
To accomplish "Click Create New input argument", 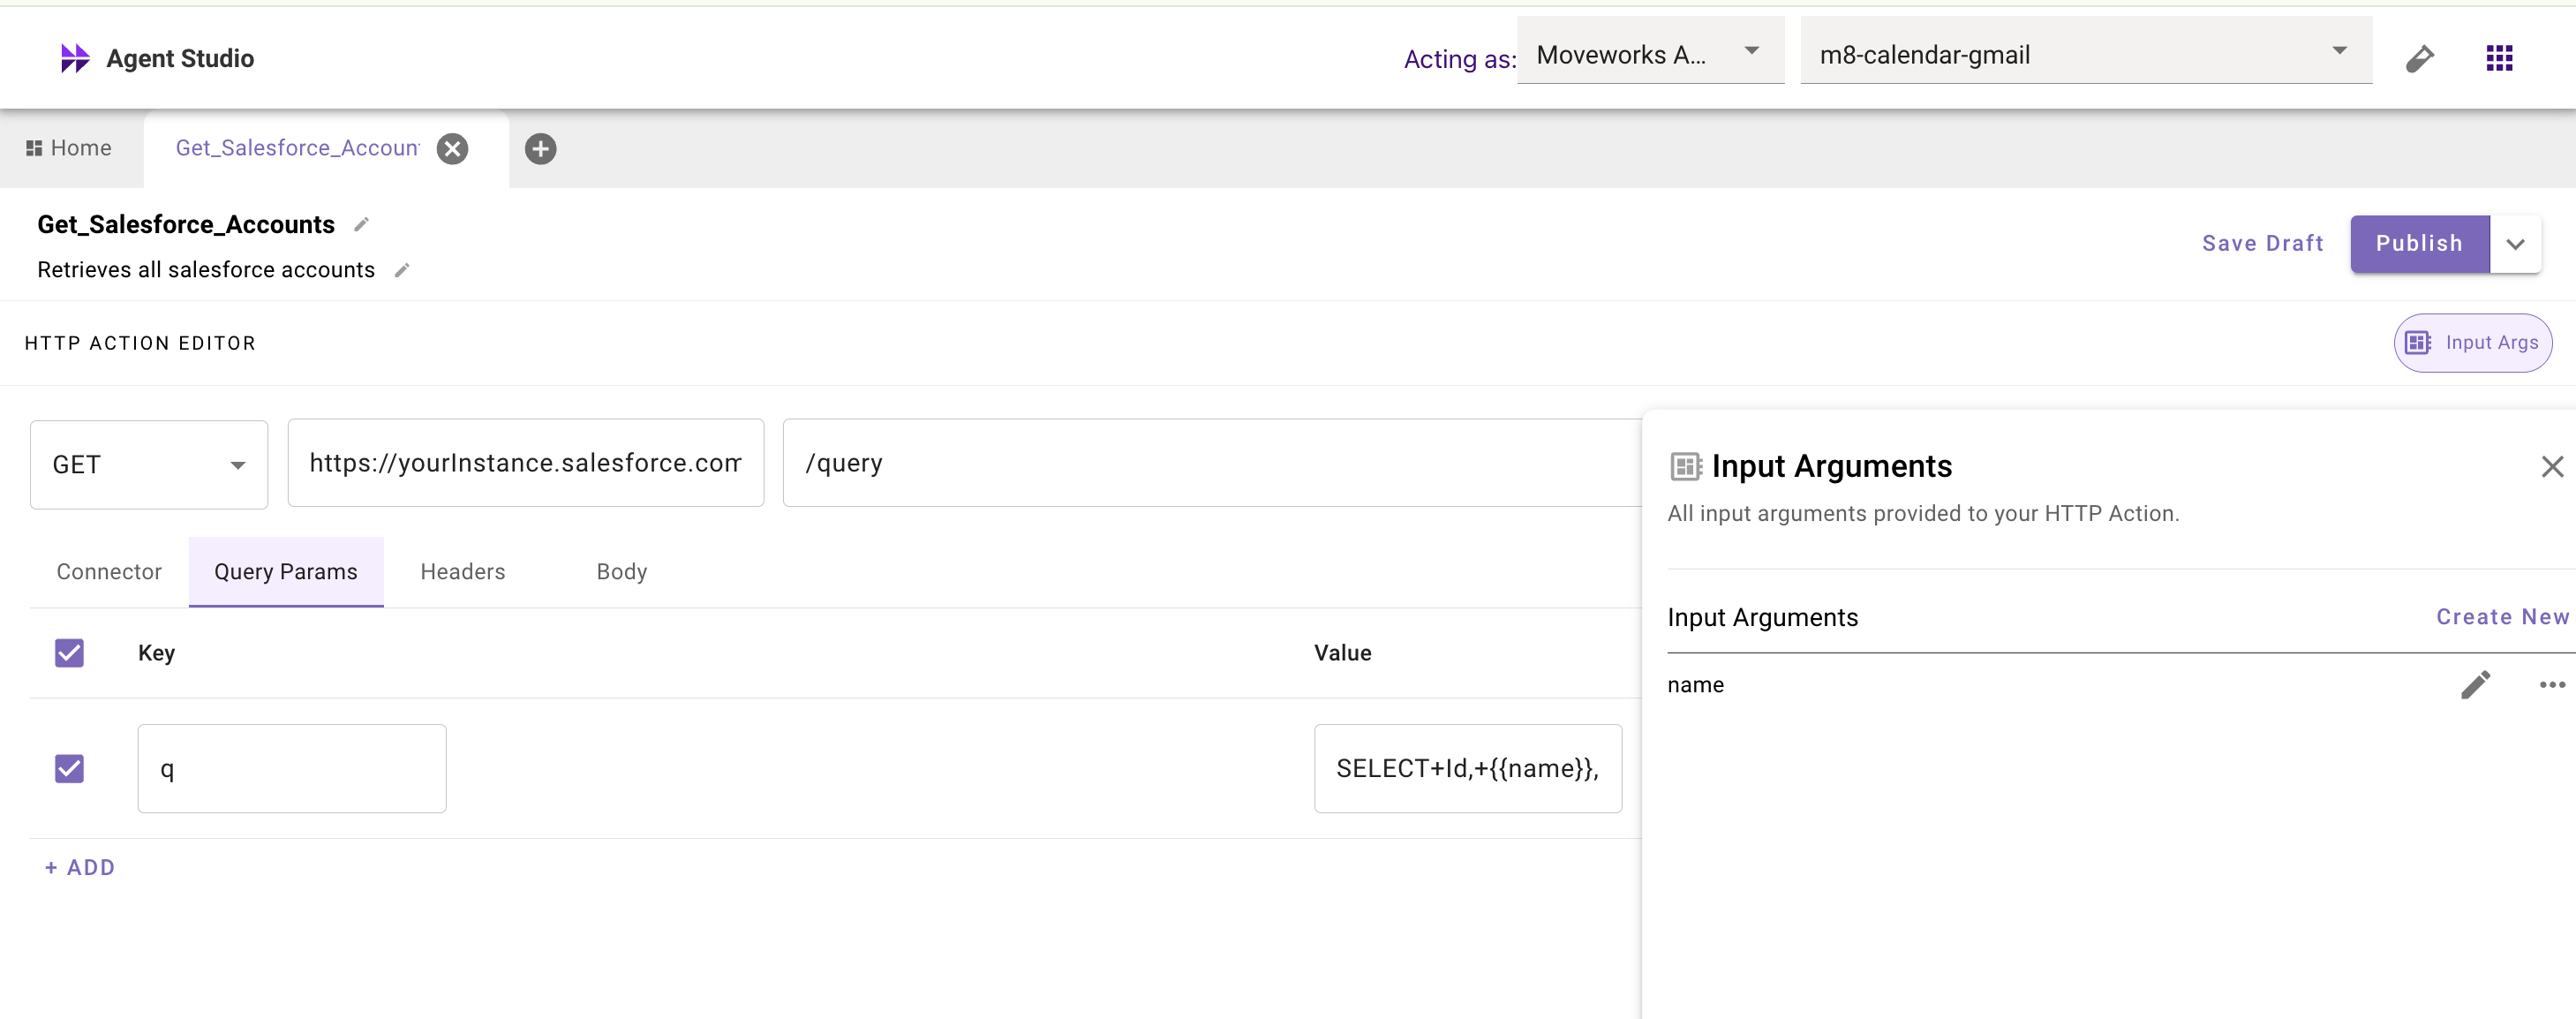I will (2502, 617).
